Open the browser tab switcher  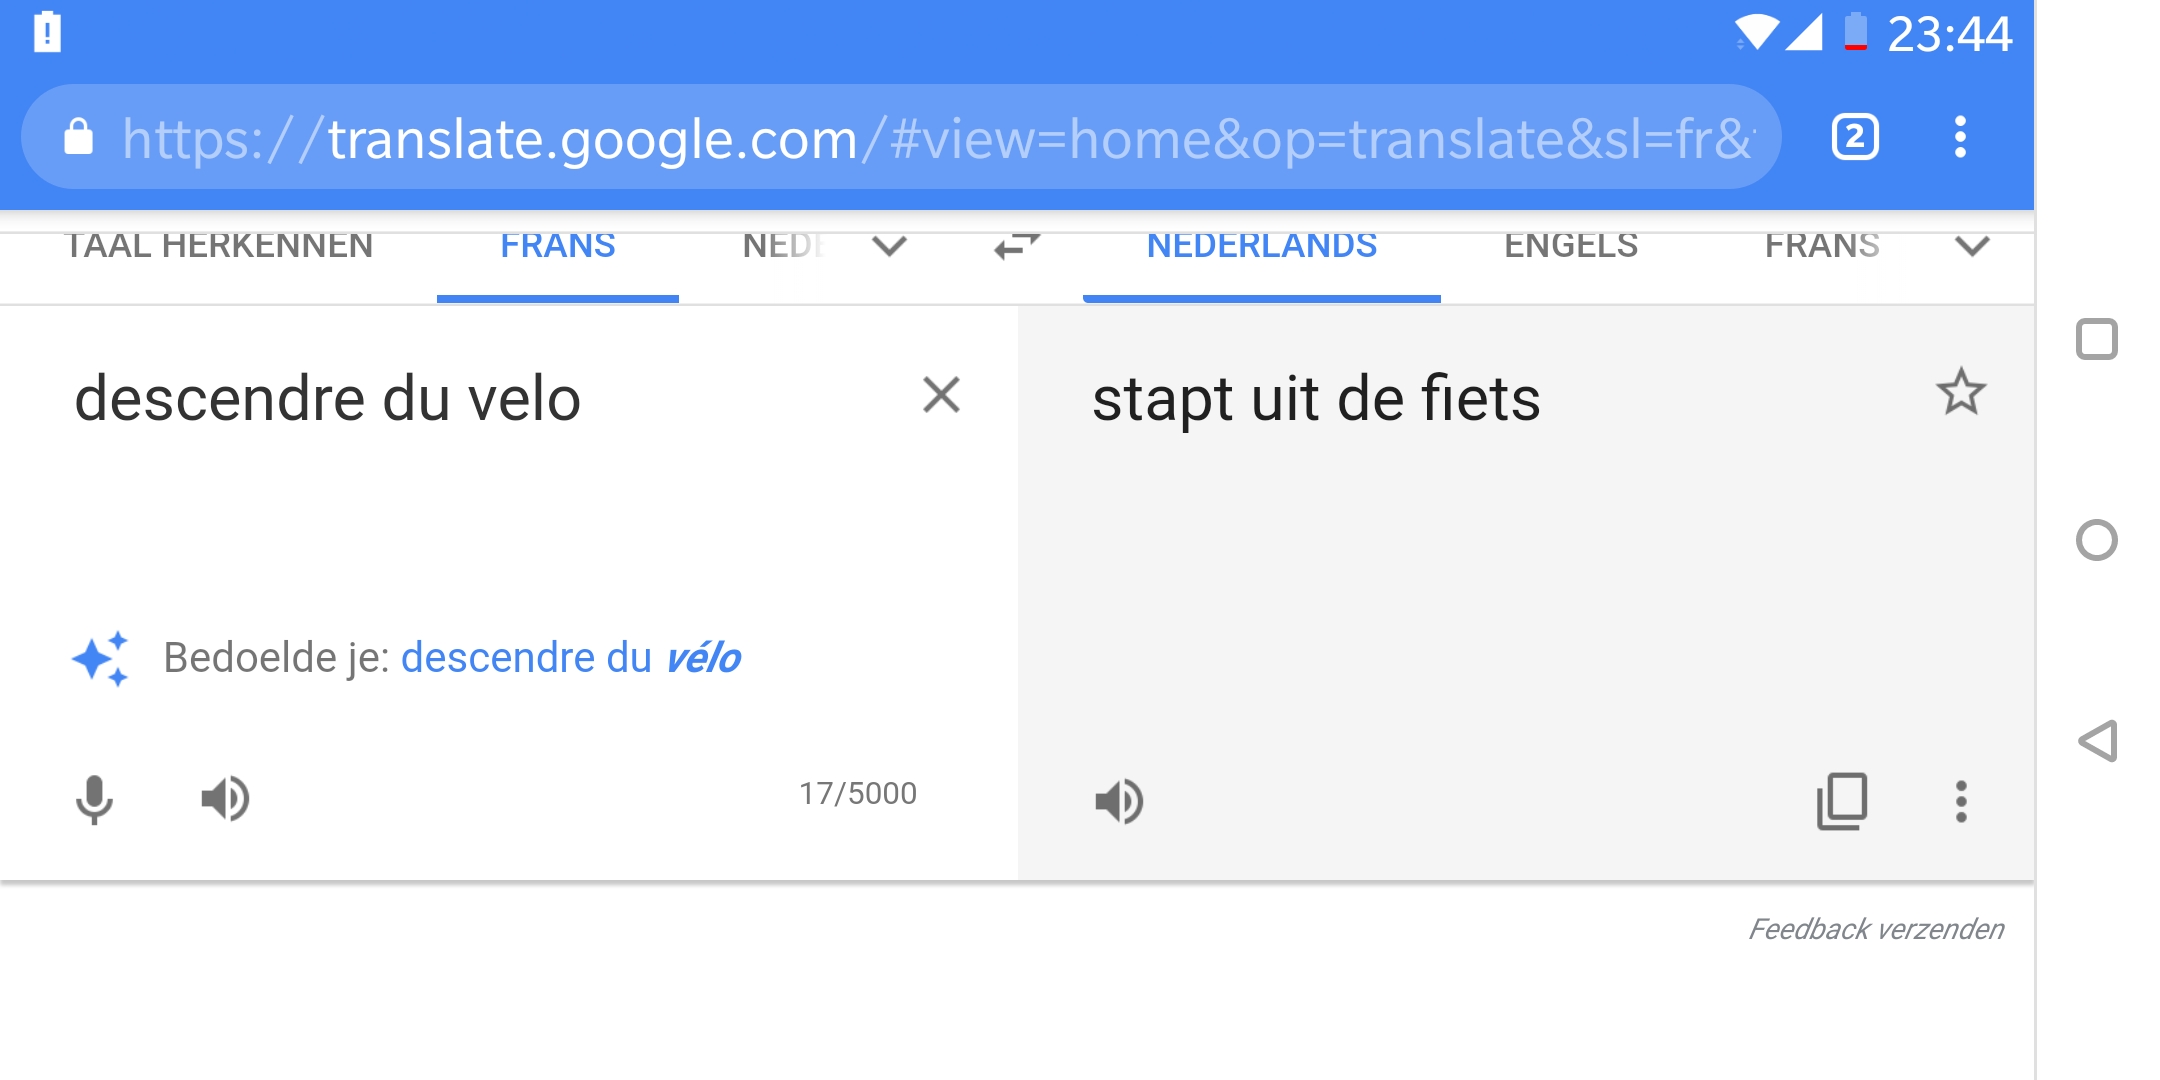pos(1855,137)
